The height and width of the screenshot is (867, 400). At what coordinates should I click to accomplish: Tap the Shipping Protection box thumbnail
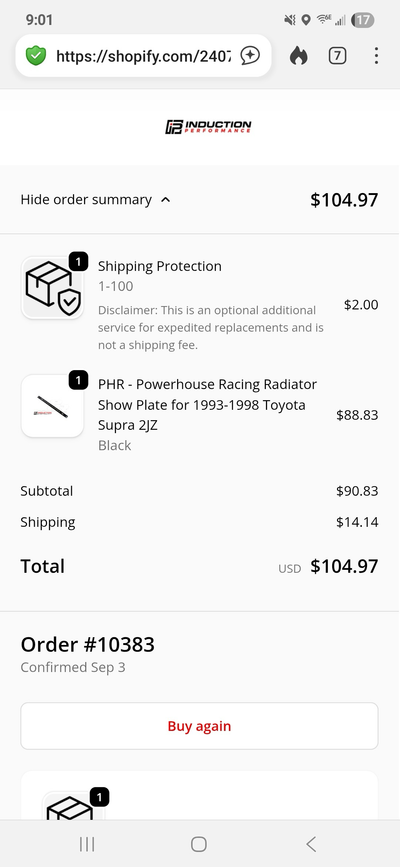[x=52, y=288]
